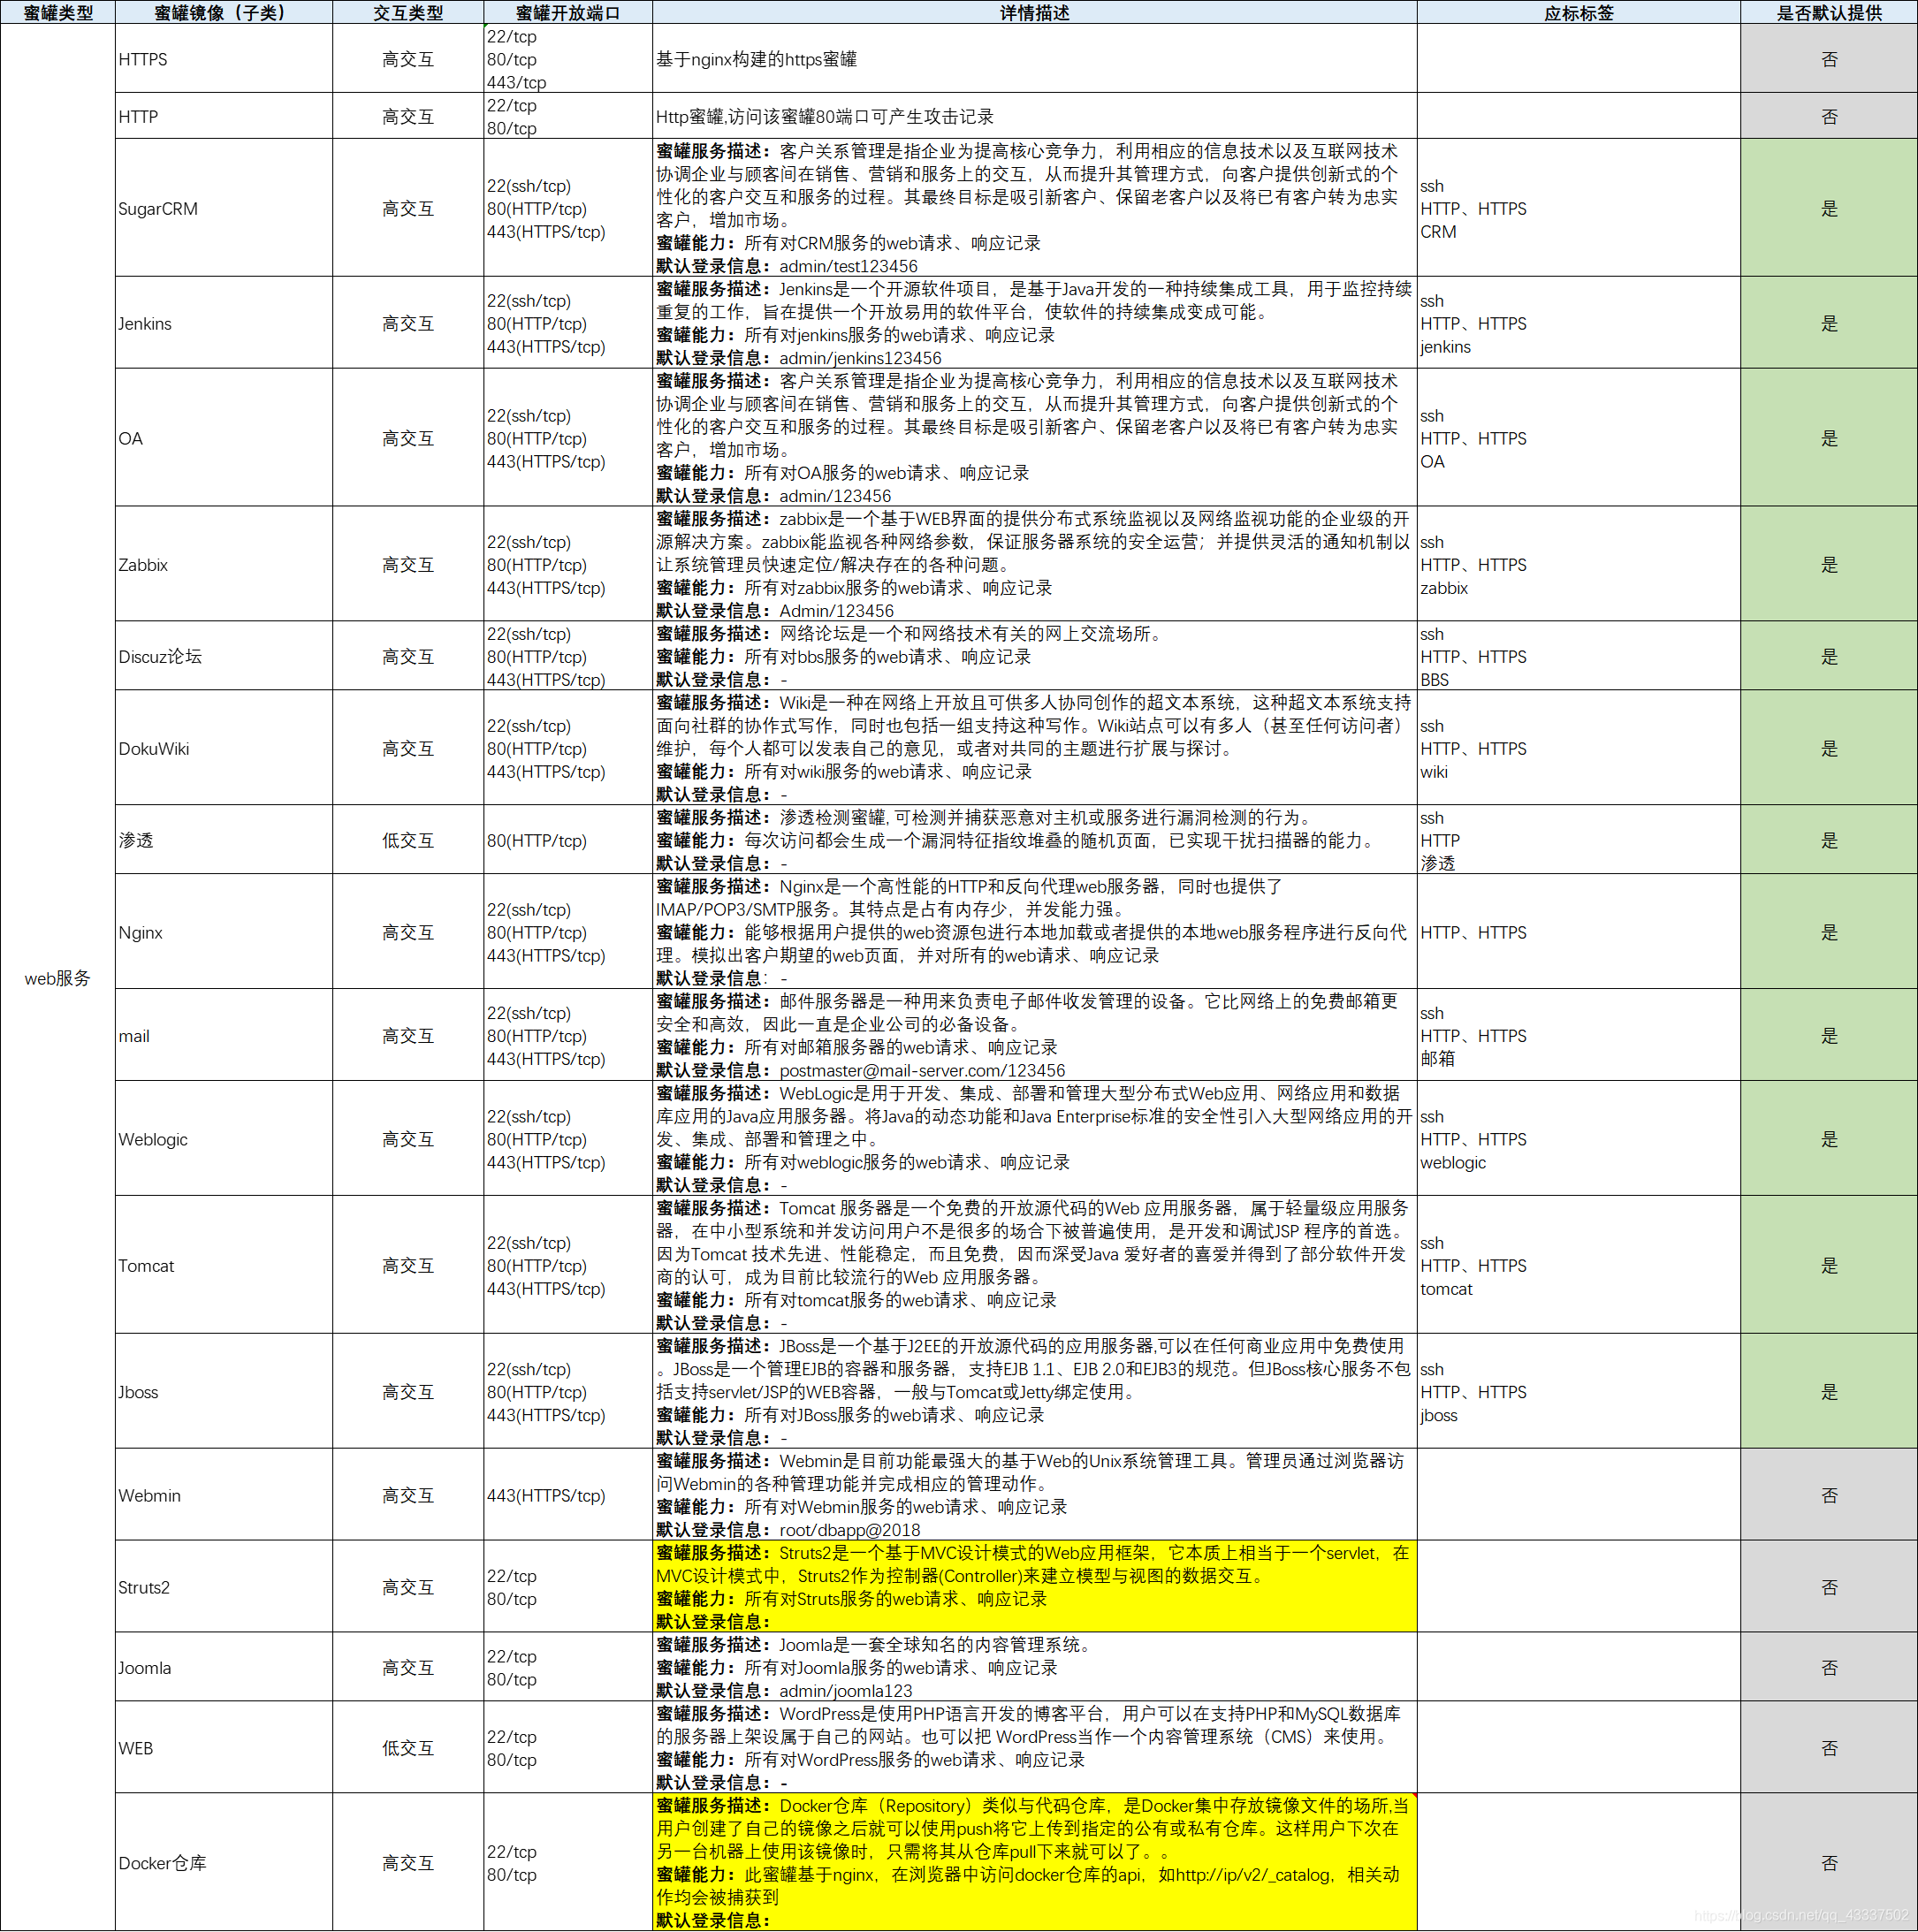Click the 低交互 cell in 渗透 row

pos(408,840)
